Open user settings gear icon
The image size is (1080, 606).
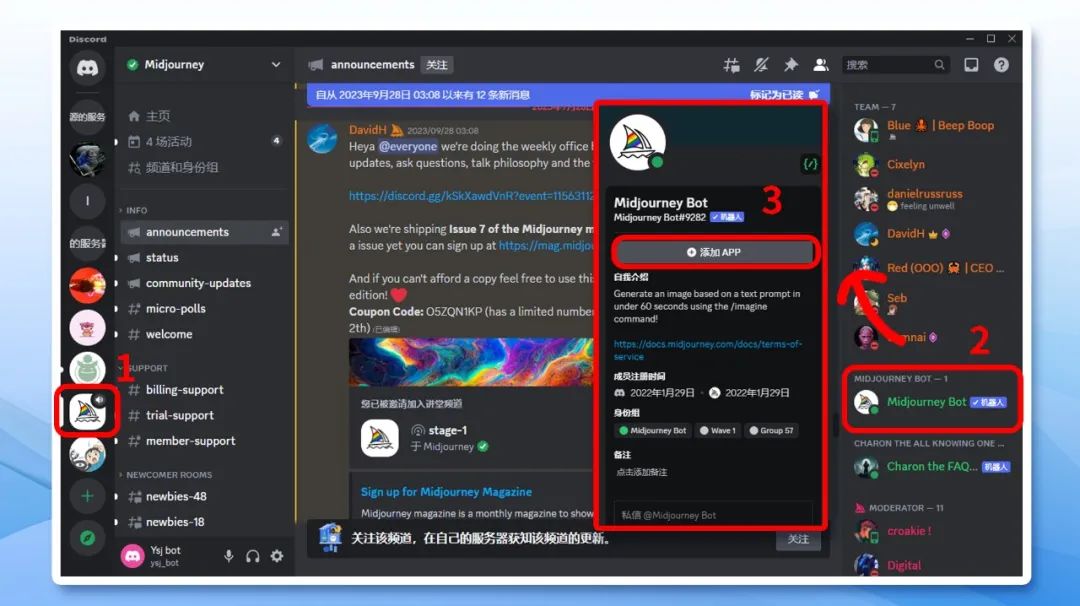(277, 556)
